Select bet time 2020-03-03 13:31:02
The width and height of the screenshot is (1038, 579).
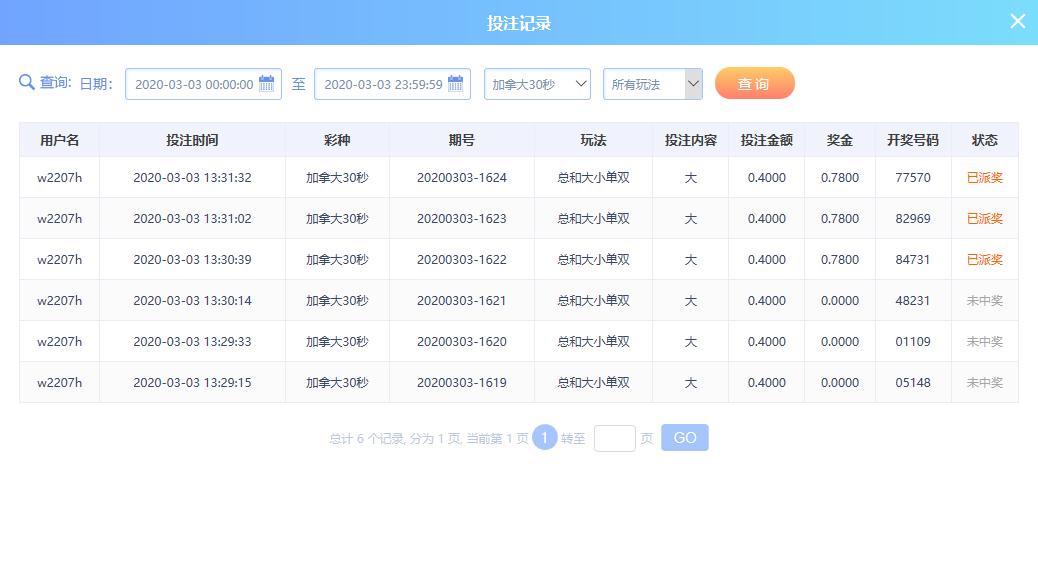pyautogui.click(x=192, y=218)
